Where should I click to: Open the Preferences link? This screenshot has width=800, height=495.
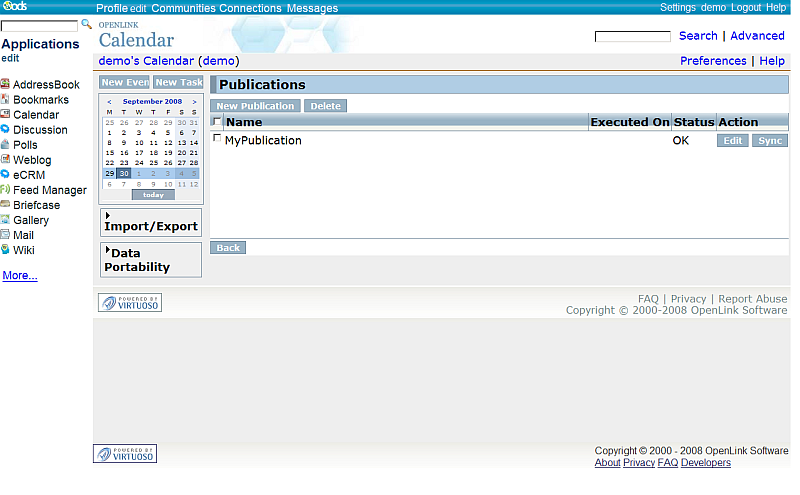(713, 61)
